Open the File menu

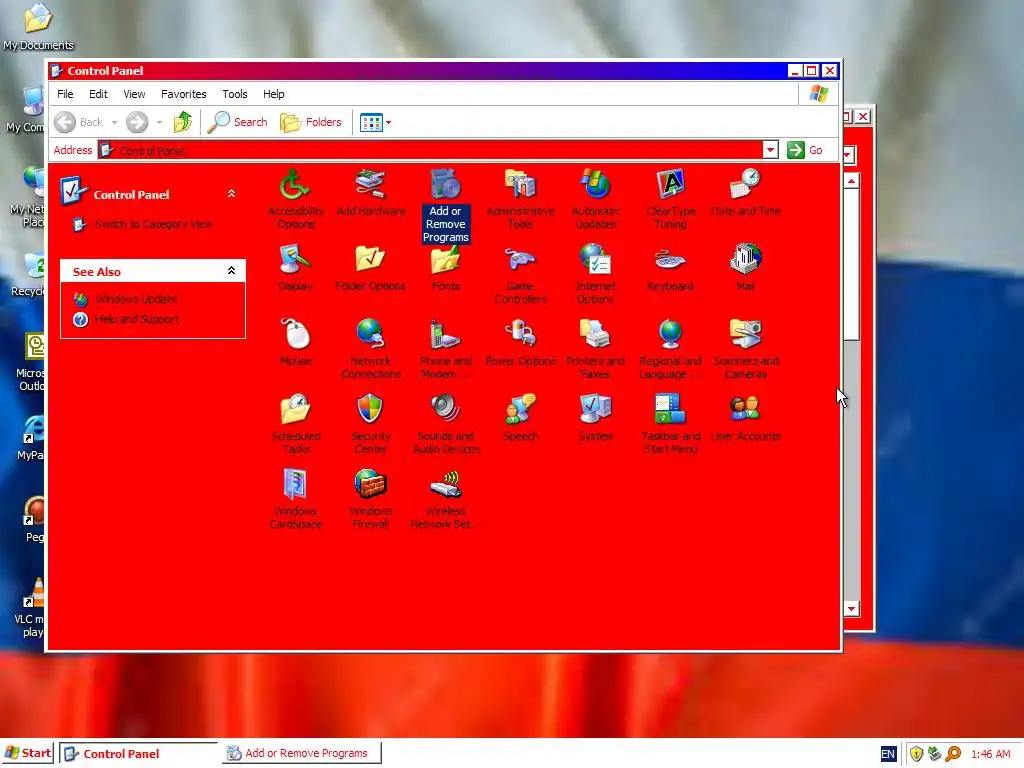coord(65,94)
